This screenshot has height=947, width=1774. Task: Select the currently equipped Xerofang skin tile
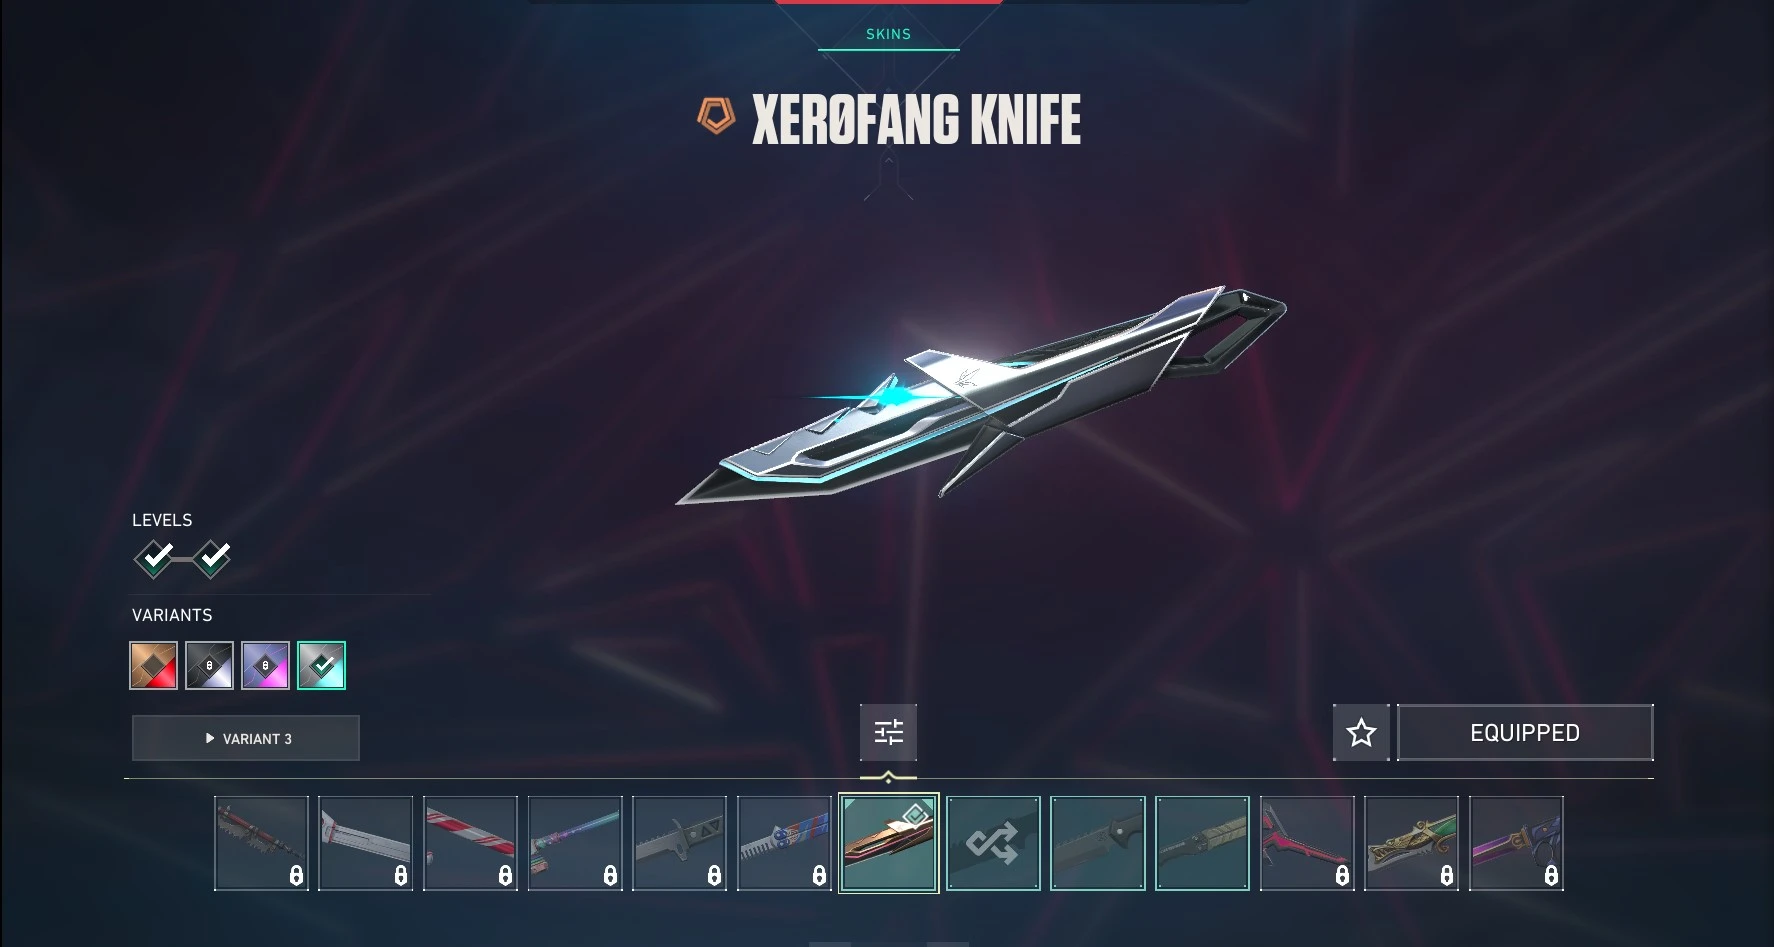[x=888, y=843]
